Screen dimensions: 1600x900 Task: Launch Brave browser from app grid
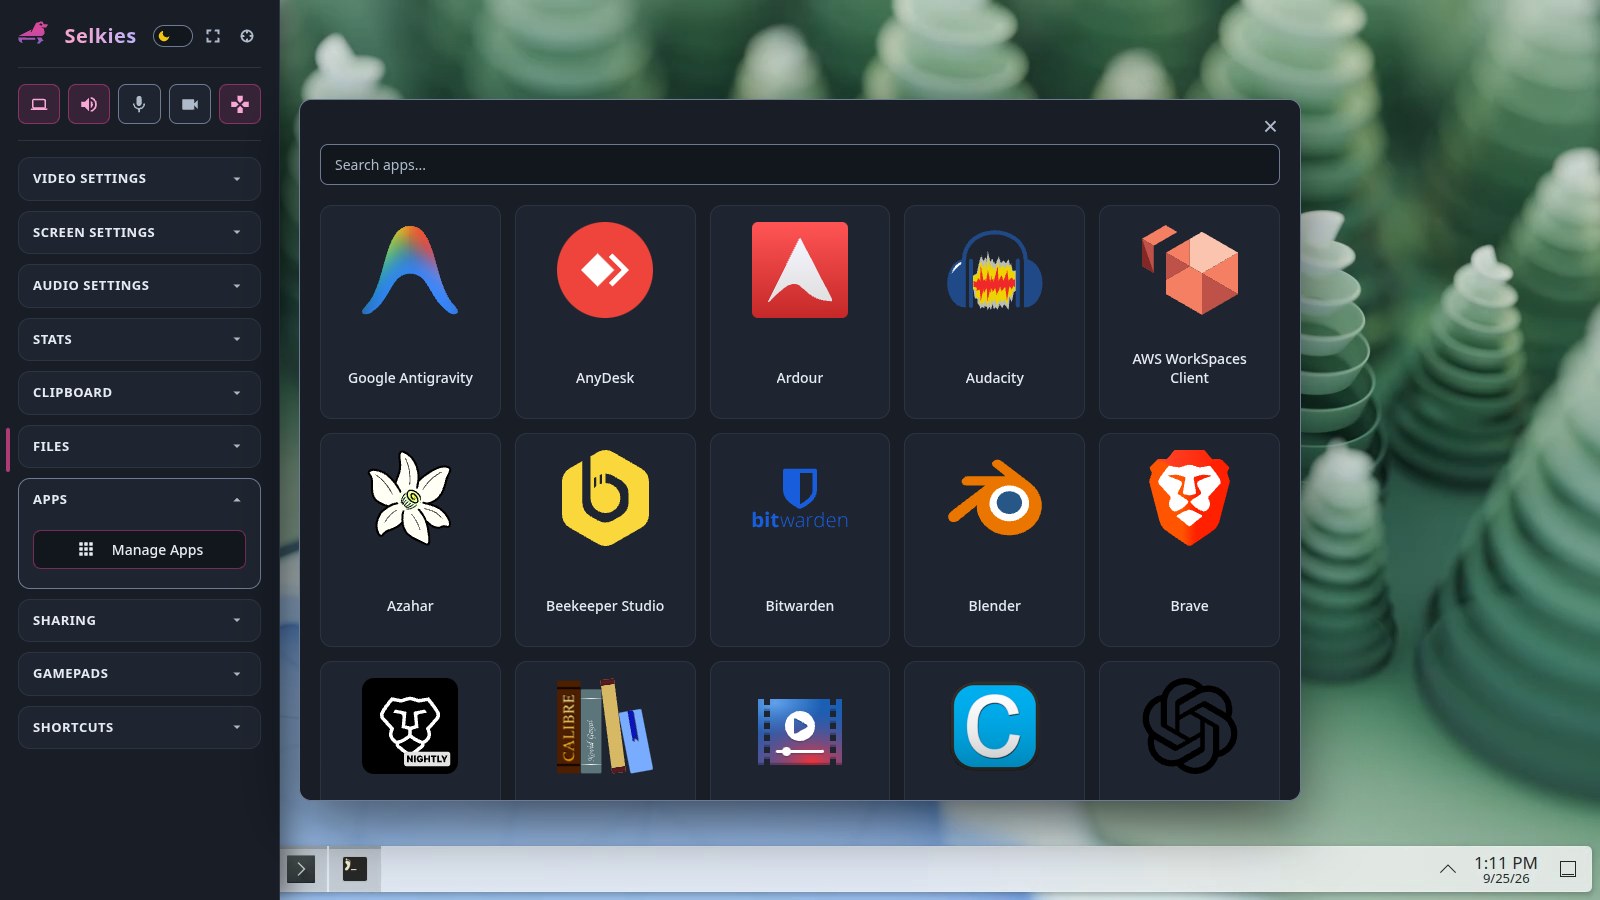coord(1189,540)
